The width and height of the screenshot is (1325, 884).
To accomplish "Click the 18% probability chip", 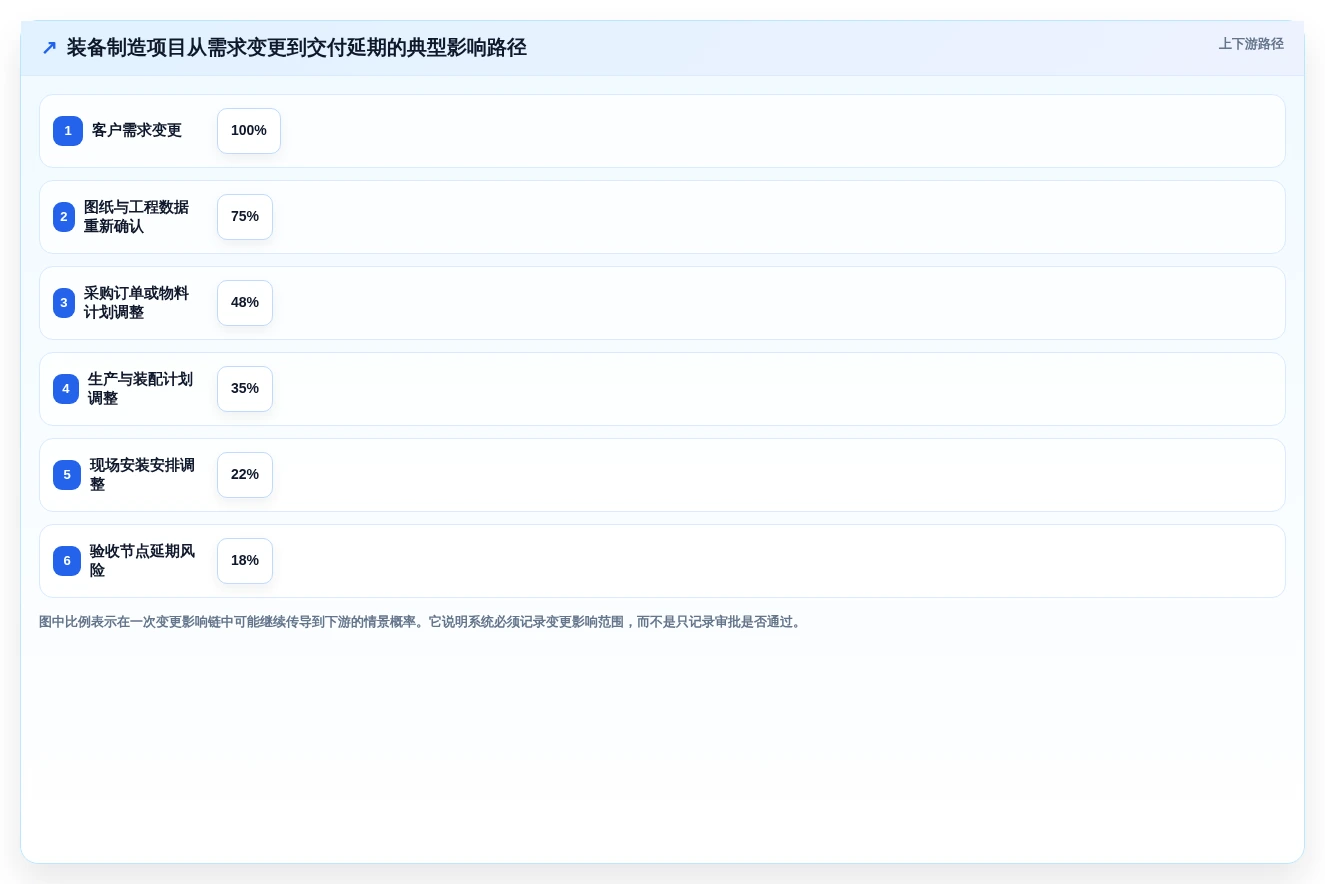I will 245,561.
